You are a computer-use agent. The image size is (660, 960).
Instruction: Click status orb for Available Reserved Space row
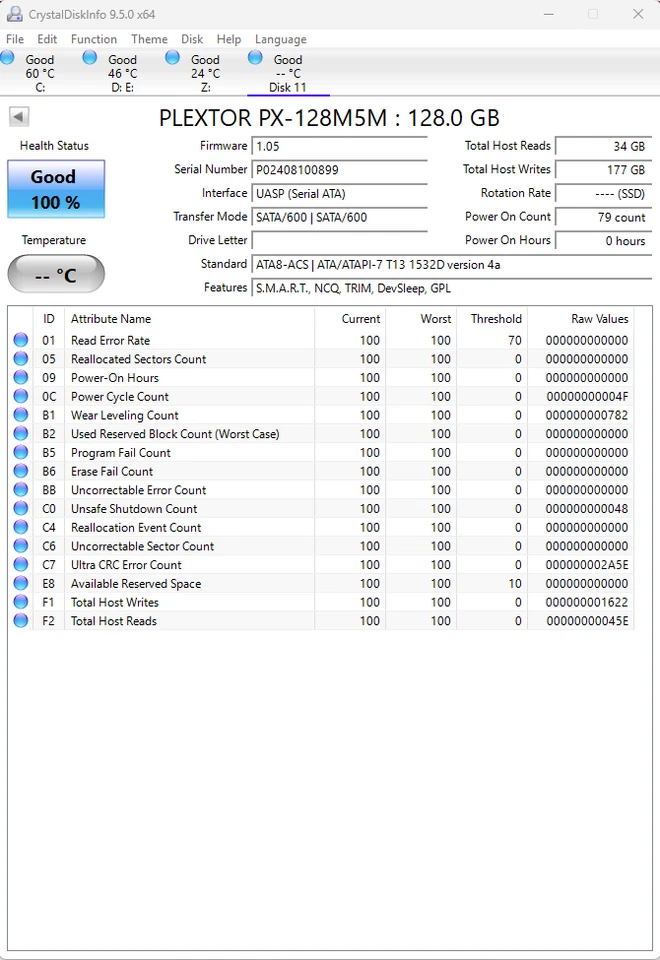(x=21, y=583)
